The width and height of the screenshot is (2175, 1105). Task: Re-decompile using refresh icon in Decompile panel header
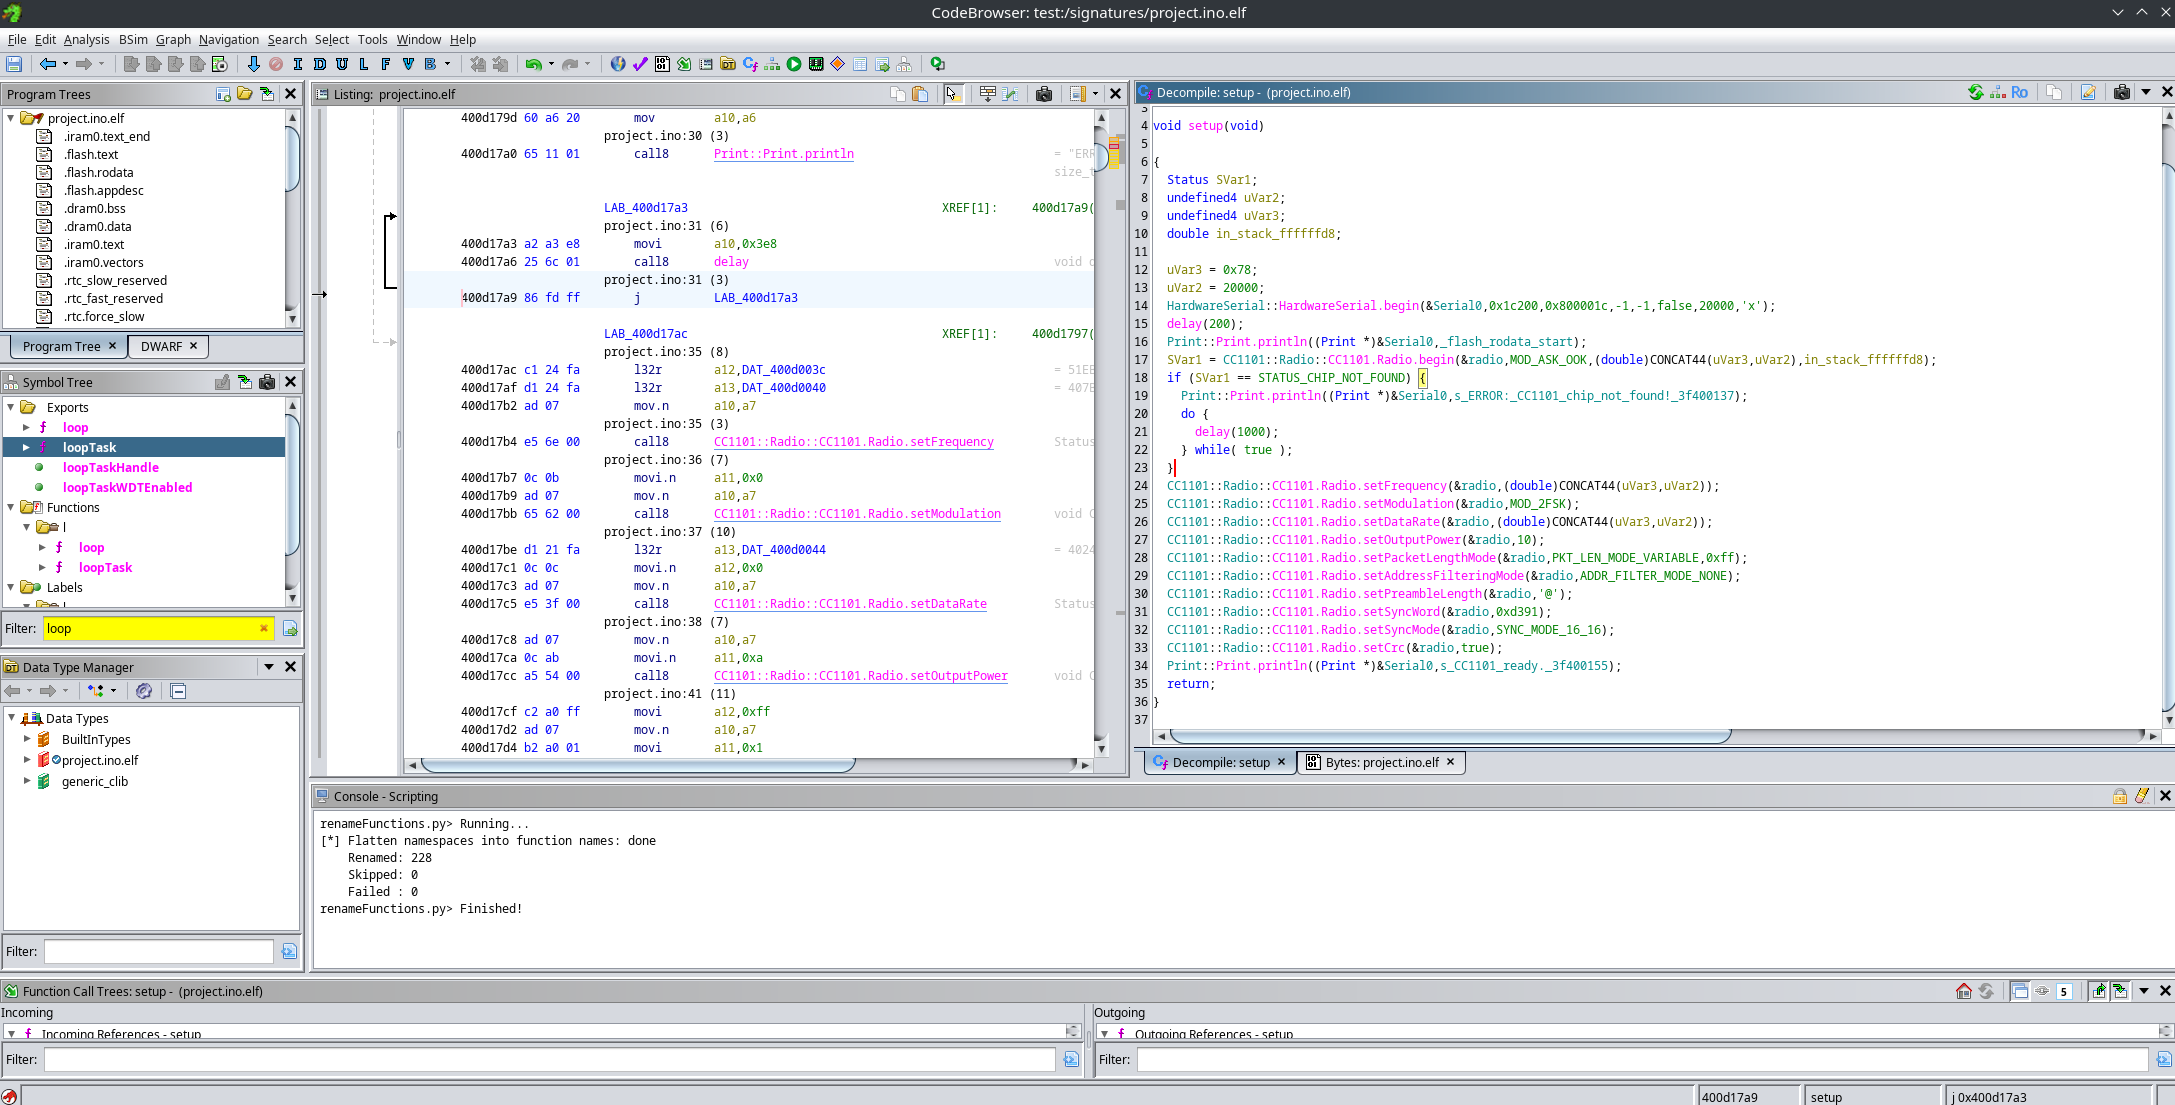point(1976,92)
